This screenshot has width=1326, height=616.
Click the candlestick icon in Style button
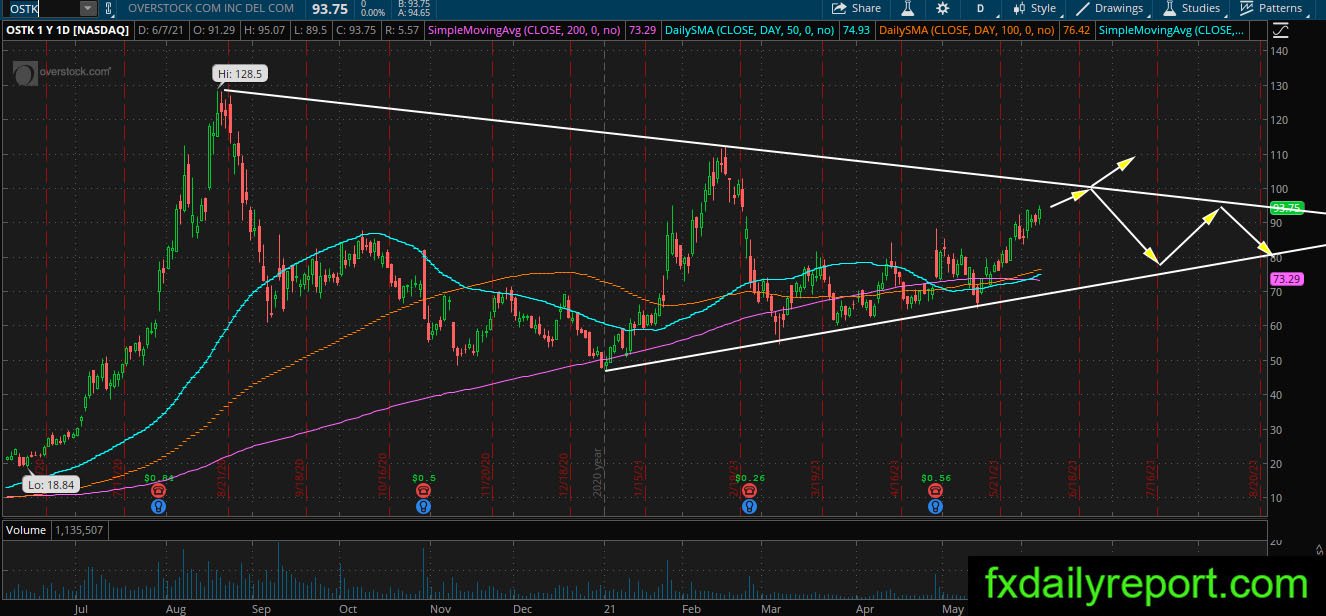pyautogui.click(x=1018, y=8)
